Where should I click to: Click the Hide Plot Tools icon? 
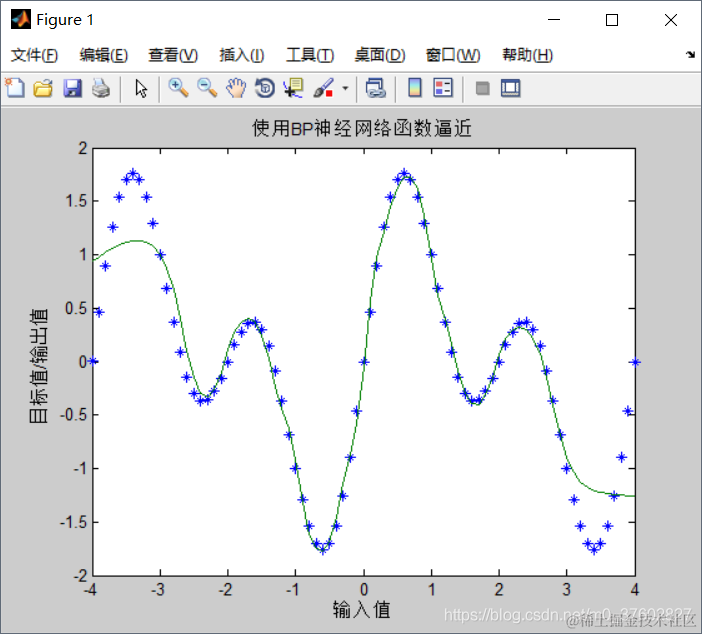pos(482,88)
